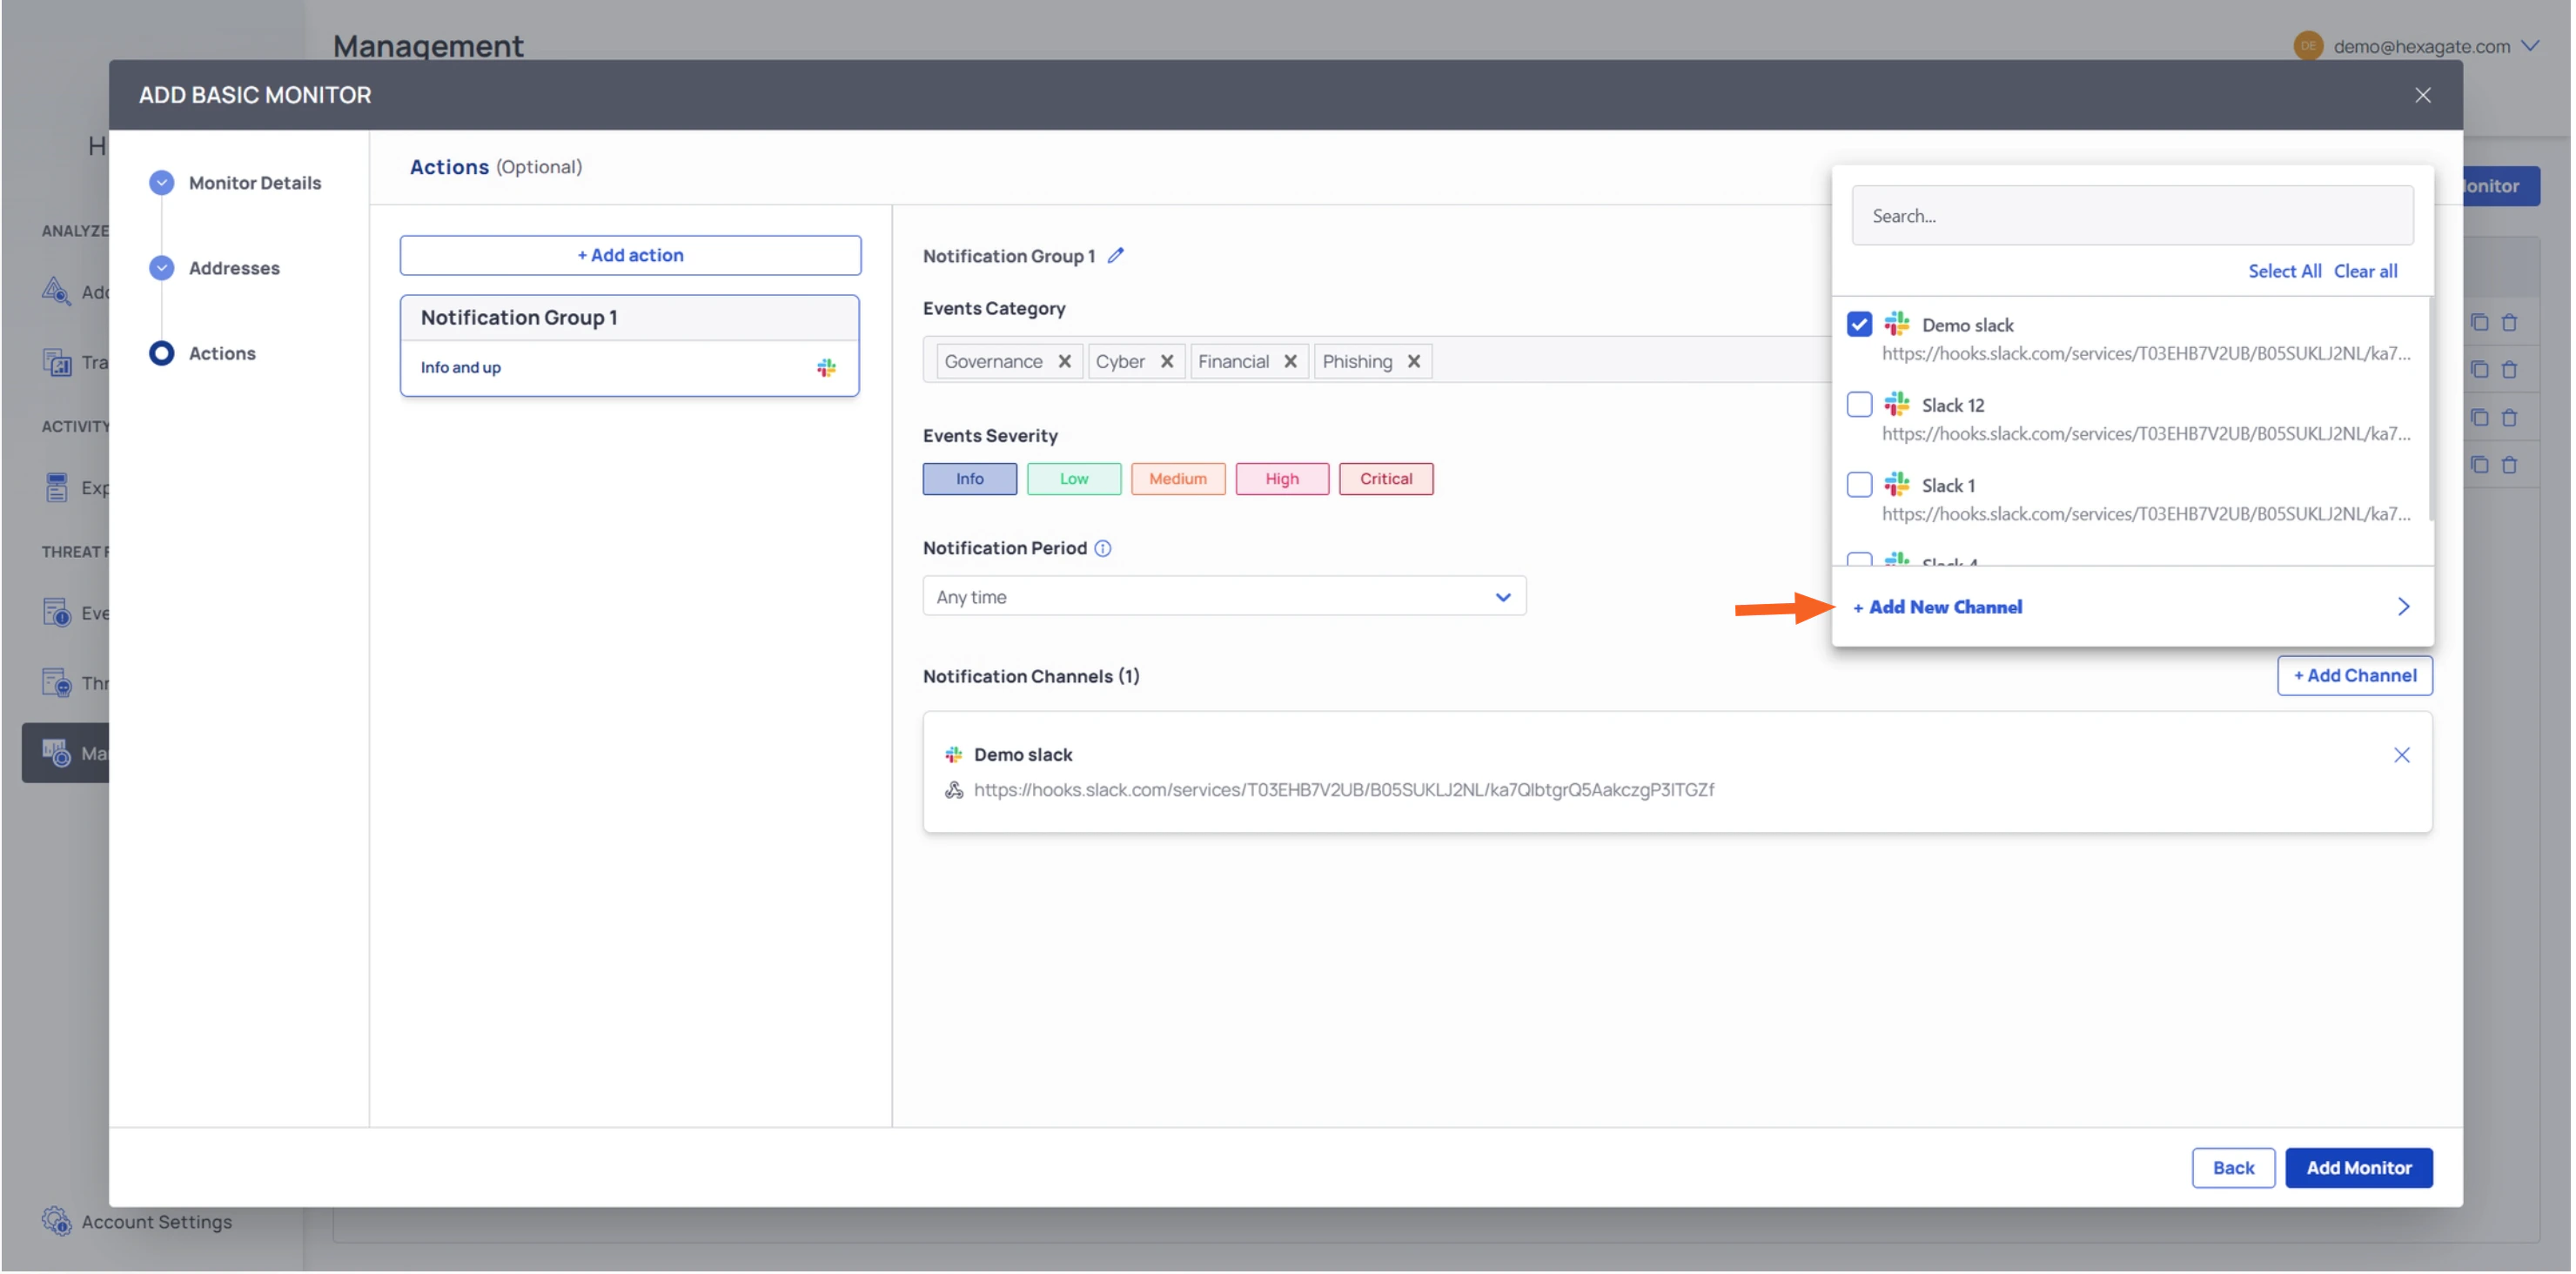Image resolution: width=2576 pixels, height=1274 pixels.
Task: Click the Slack icon in the Notification Group 1 card
Action: (x=826, y=368)
